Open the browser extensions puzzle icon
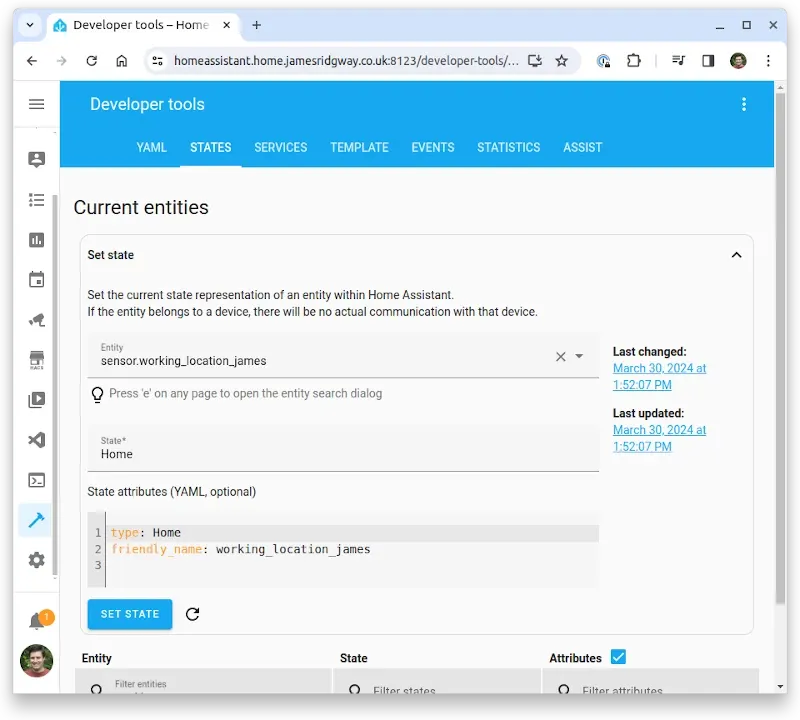Viewport: 800px width, 720px height. click(633, 61)
